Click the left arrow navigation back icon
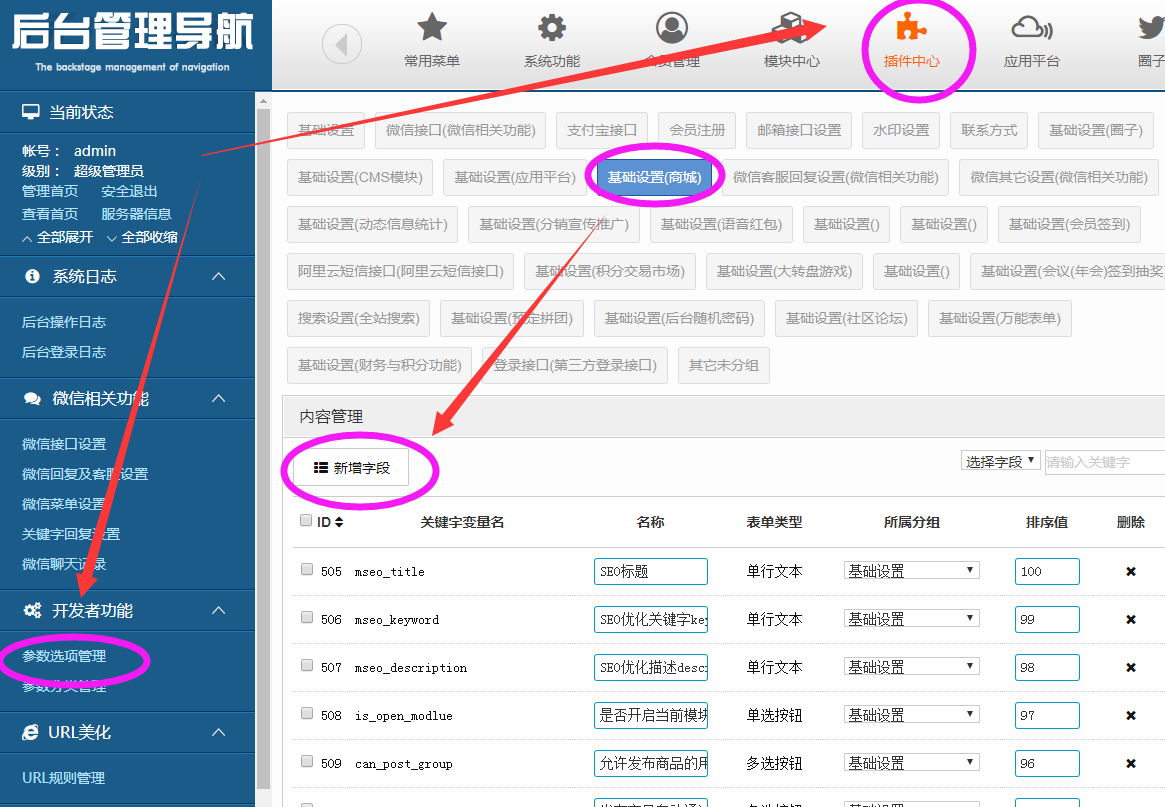 click(342, 45)
